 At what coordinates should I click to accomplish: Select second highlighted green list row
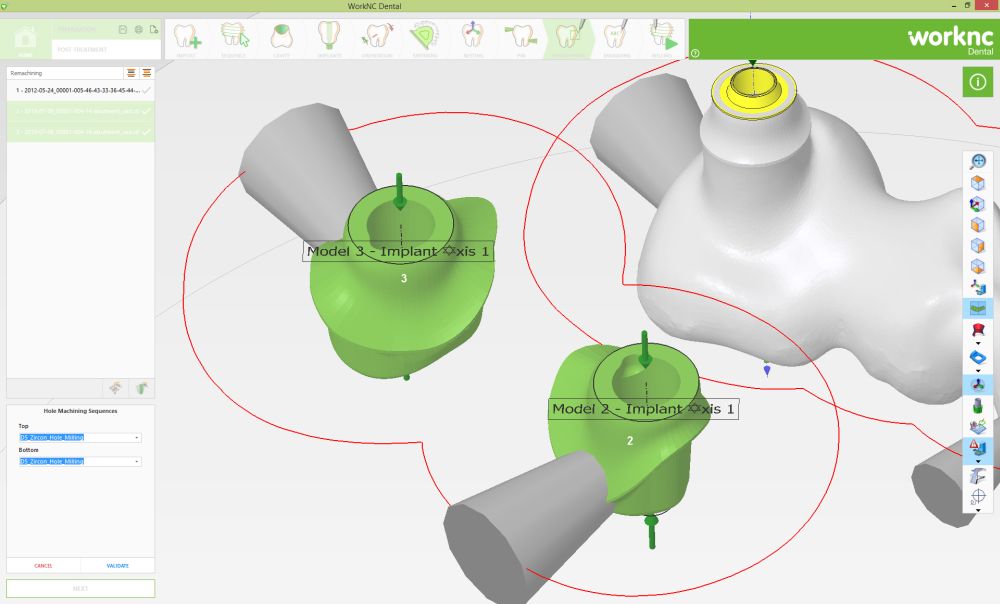pyautogui.click(x=80, y=111)
